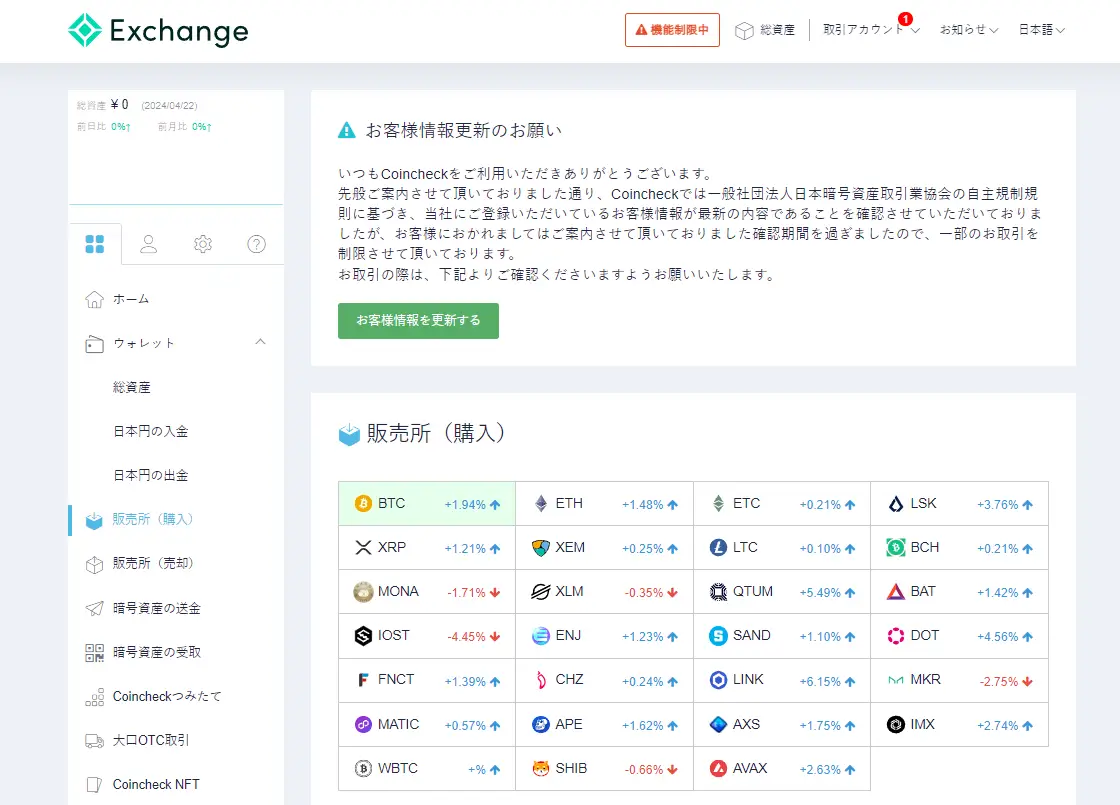The image size is (1120, 805).
Task: Click the +5.49% change for QTUM
Action: coord(820,593)
